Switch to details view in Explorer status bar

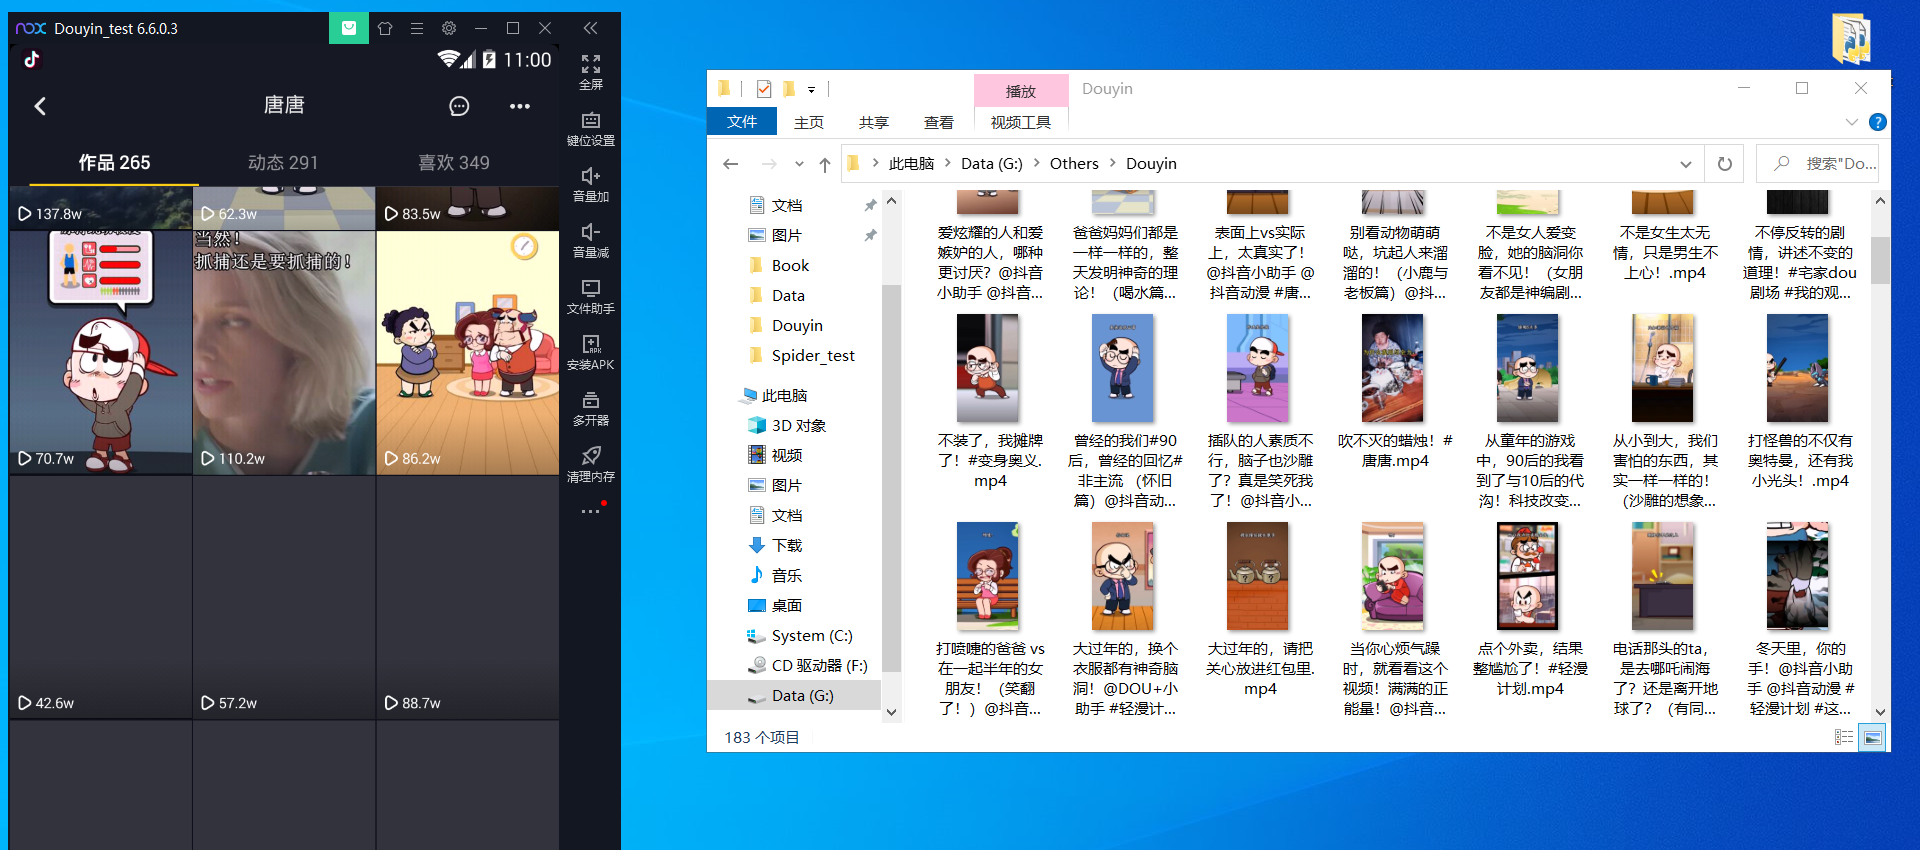[x=1844, y=738]
